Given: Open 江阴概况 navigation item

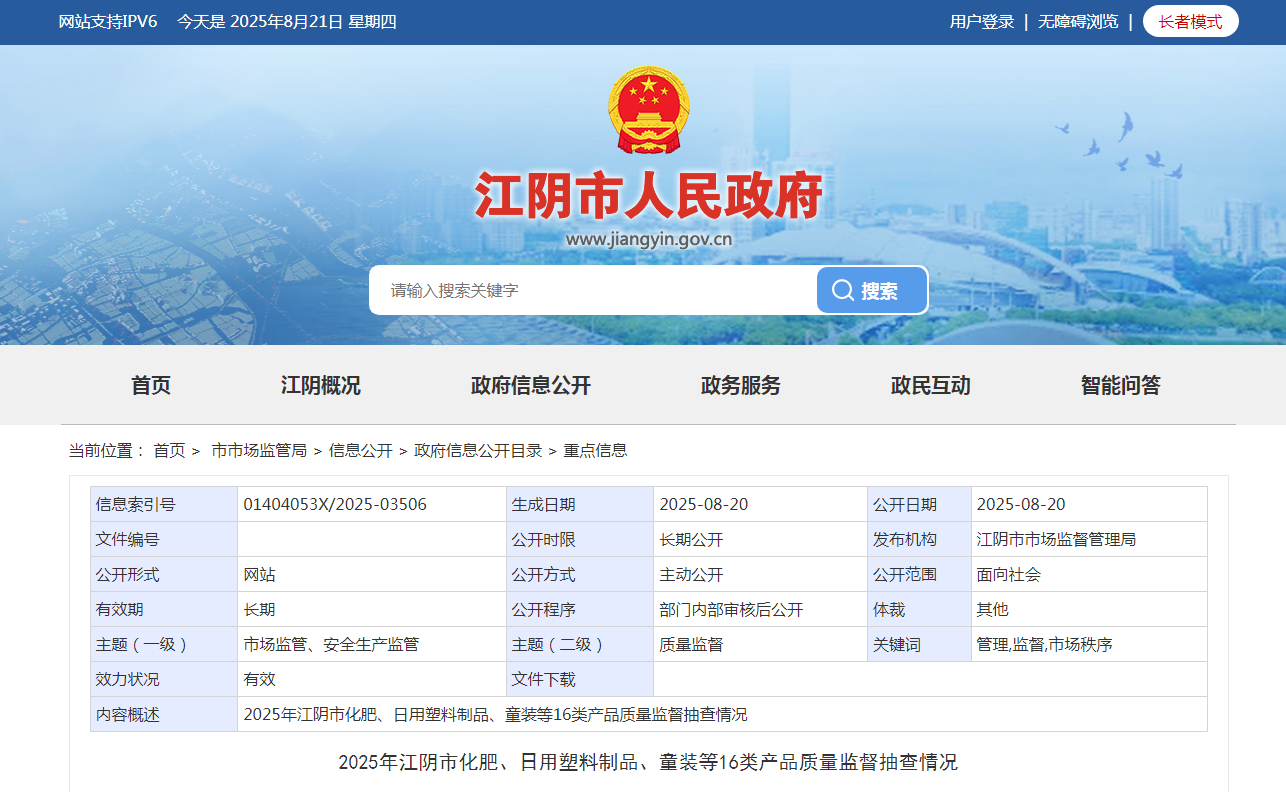Looking at the screenshot, I should point(321,385).
